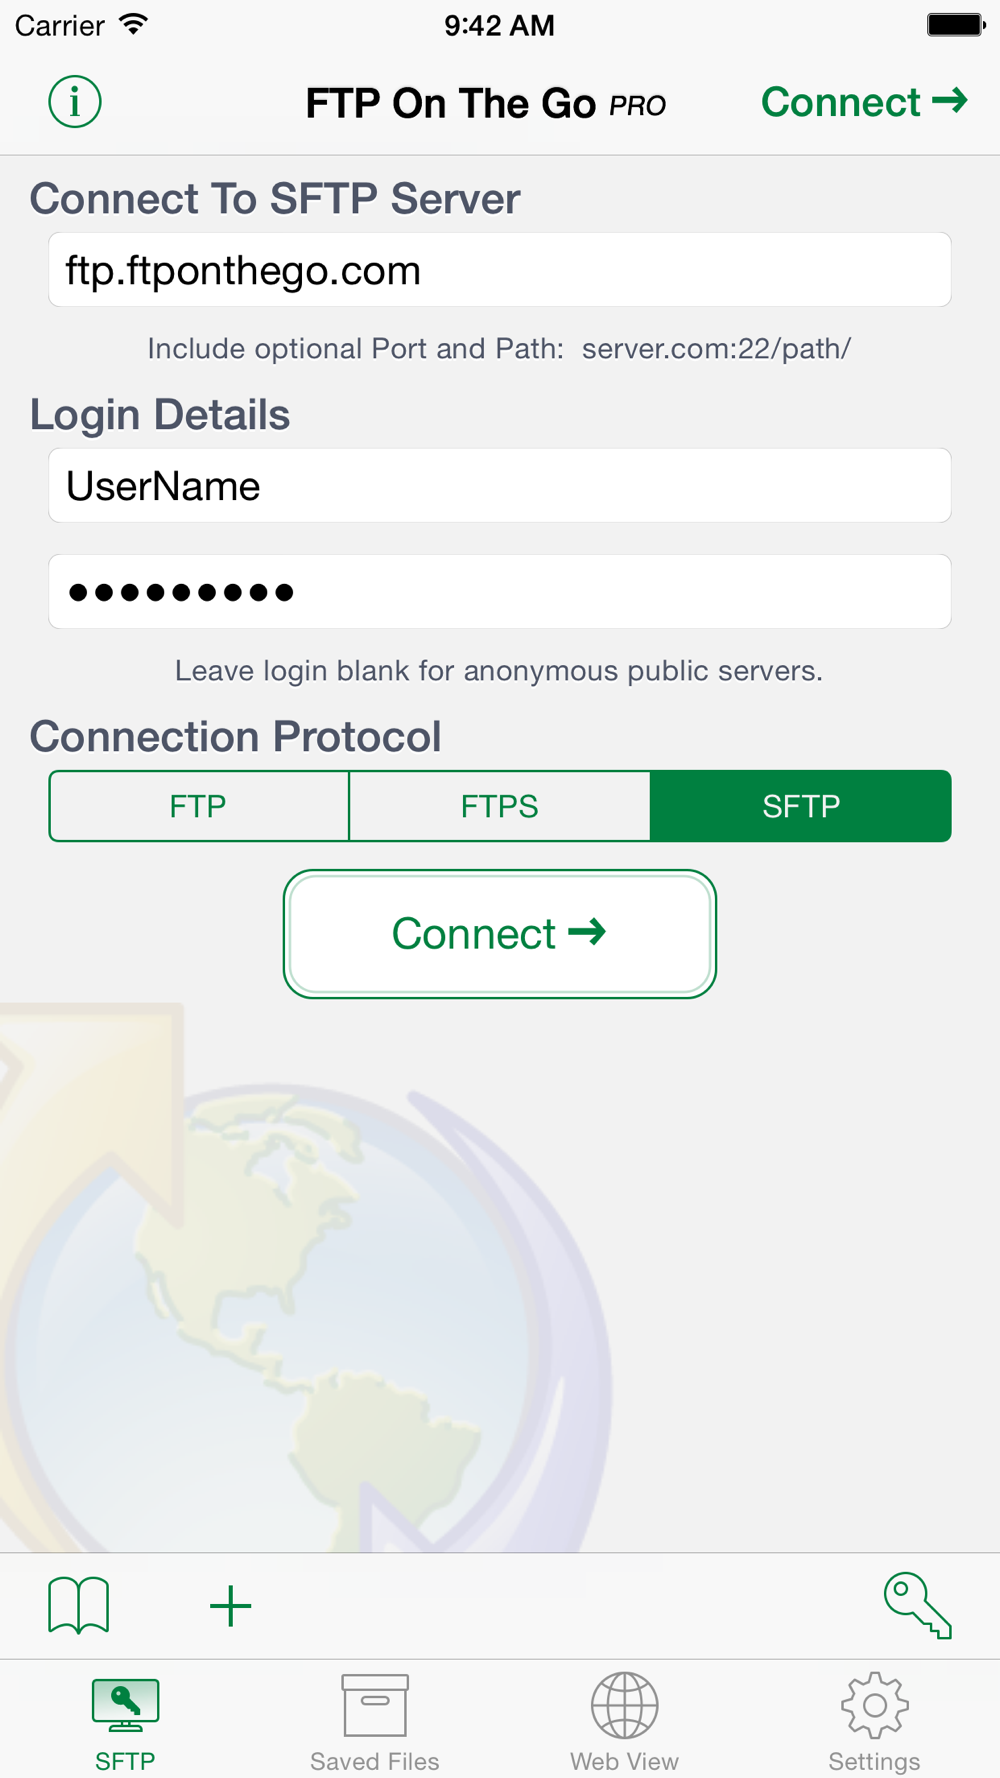The image size is (1000, 1778).
Task: Select SFTP connection protocol segment
Action: [800, 806]
